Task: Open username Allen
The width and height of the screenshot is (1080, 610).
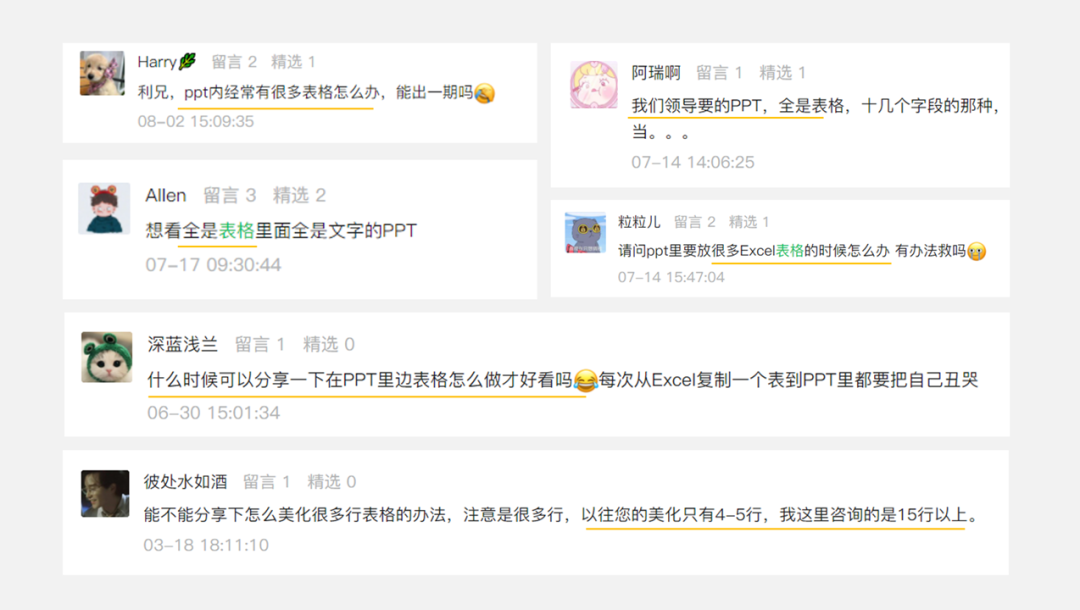Action: 165,196
